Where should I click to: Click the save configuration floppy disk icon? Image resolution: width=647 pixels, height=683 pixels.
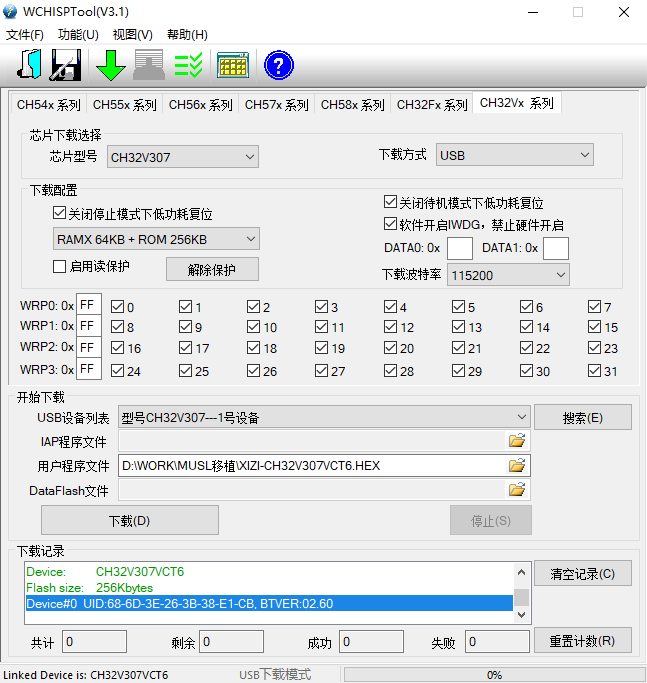pyautogui.click(x=66, y=64)
